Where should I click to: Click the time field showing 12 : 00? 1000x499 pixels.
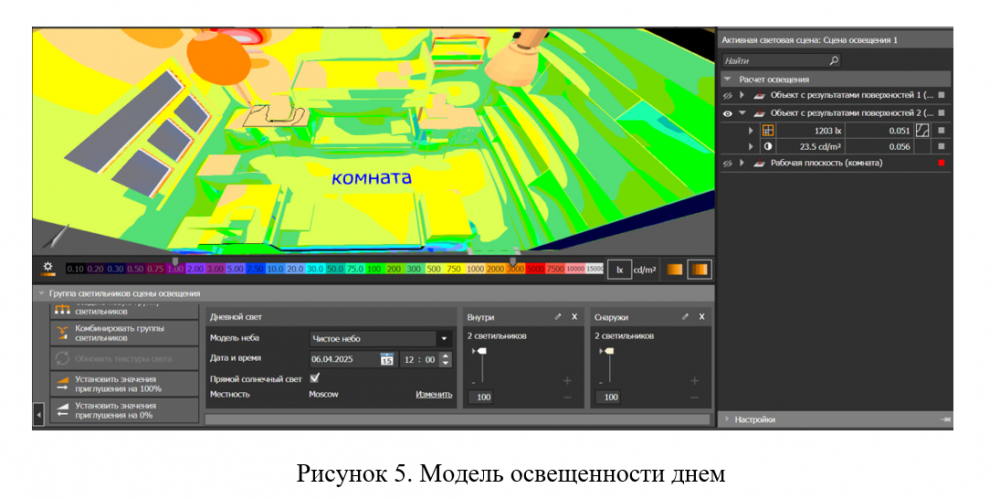[420, 359]
